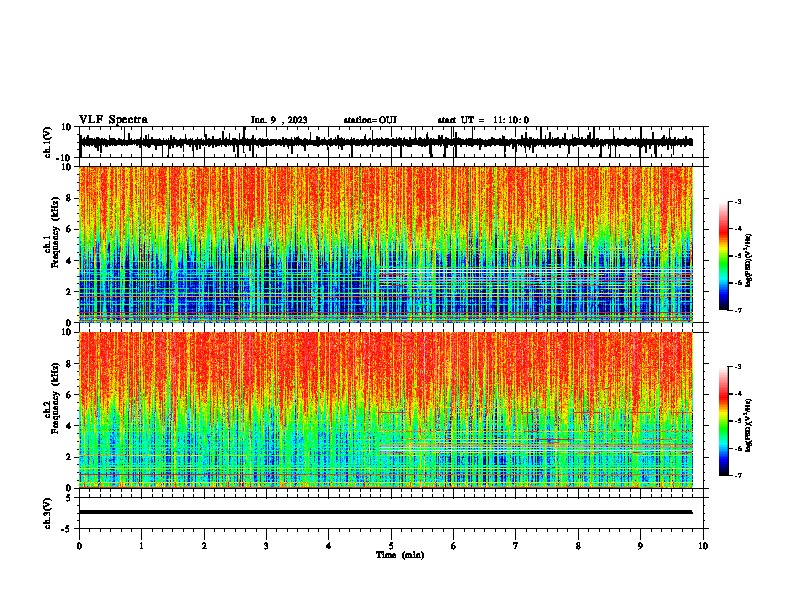Click time axis tick label "1"
Screen dimensions: 792x612
coord(141,546)
